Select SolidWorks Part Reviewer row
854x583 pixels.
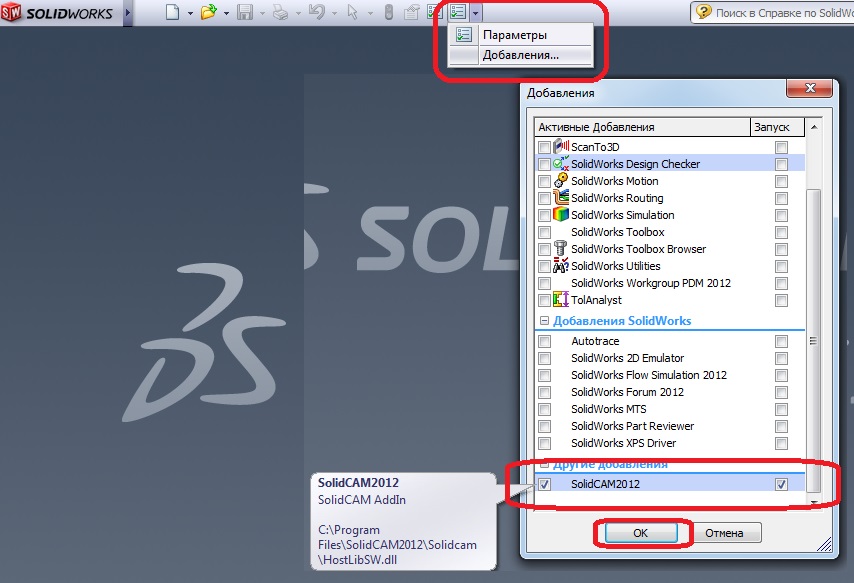click(669, 426)
